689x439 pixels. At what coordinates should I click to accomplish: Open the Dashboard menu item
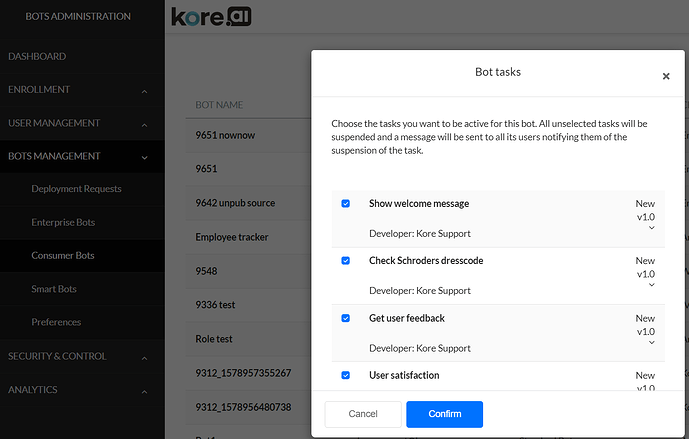tap(37, 56)
